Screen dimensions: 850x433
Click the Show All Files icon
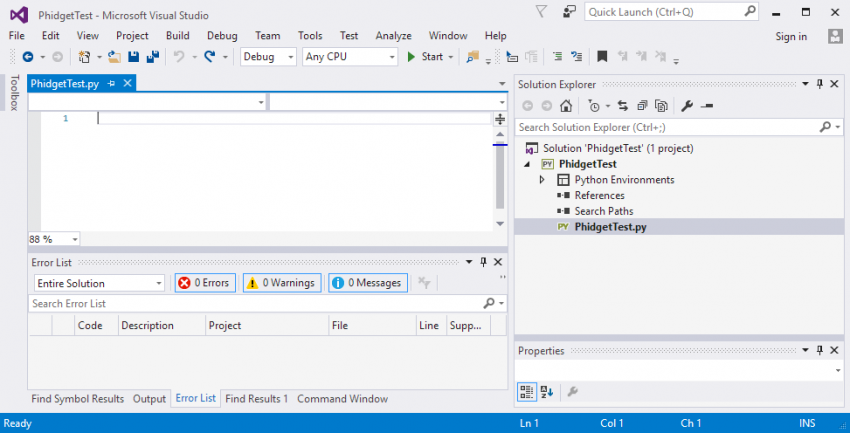point(661,106)
